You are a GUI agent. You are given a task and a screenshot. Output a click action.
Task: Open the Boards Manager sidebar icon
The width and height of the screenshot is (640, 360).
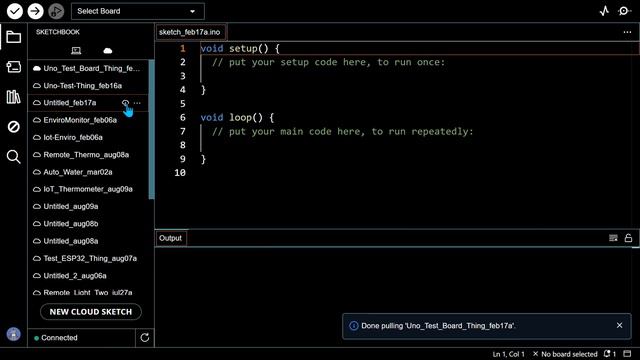click(13, 67)
